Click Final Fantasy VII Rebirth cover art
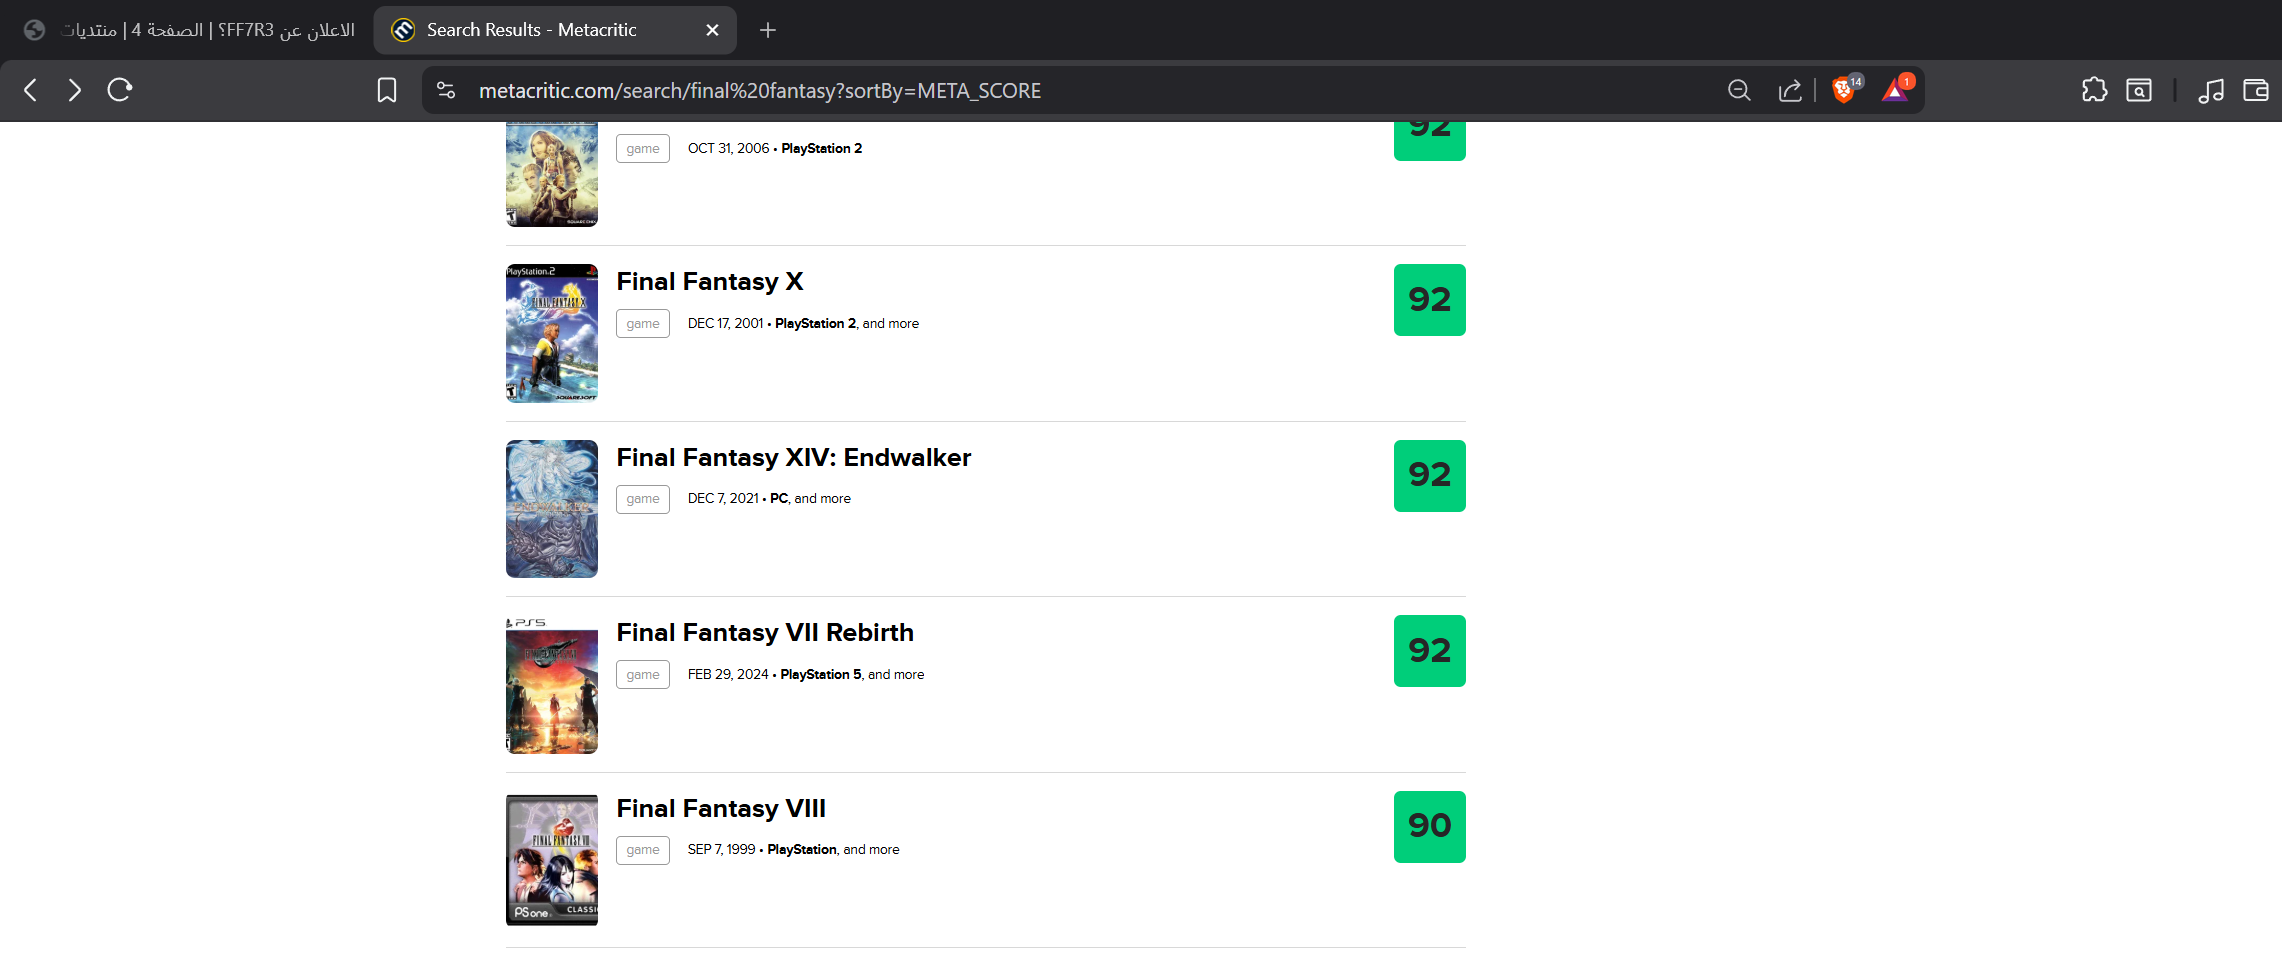 (x=552, y=685)
